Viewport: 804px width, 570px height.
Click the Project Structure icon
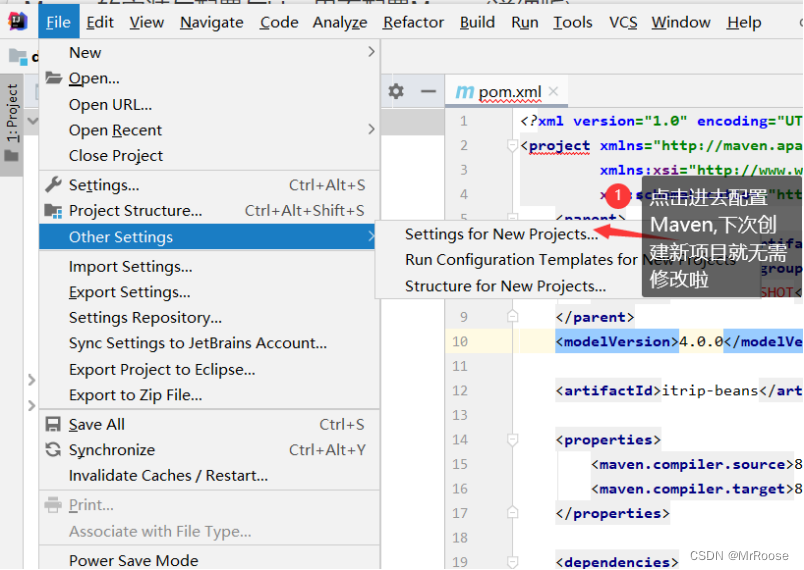[x=53, y=211]
